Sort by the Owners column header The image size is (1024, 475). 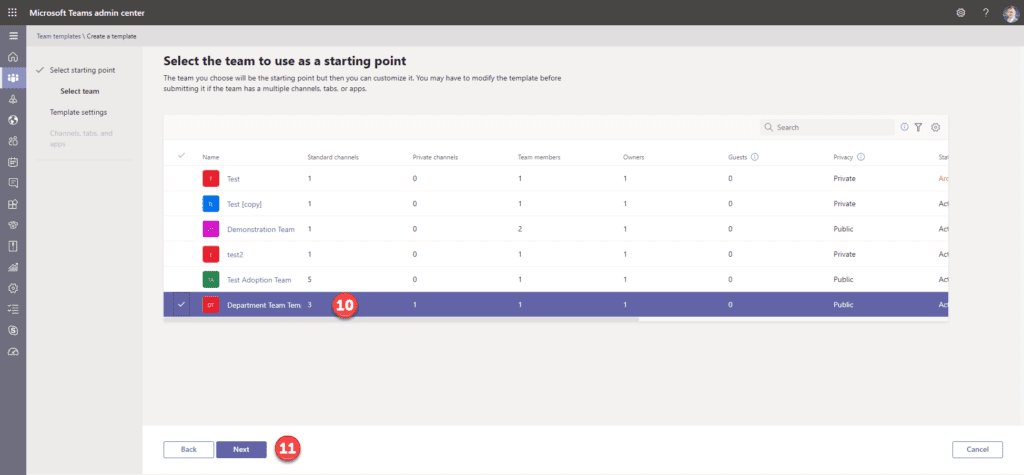pyautogui.click(x=633, y=157)
